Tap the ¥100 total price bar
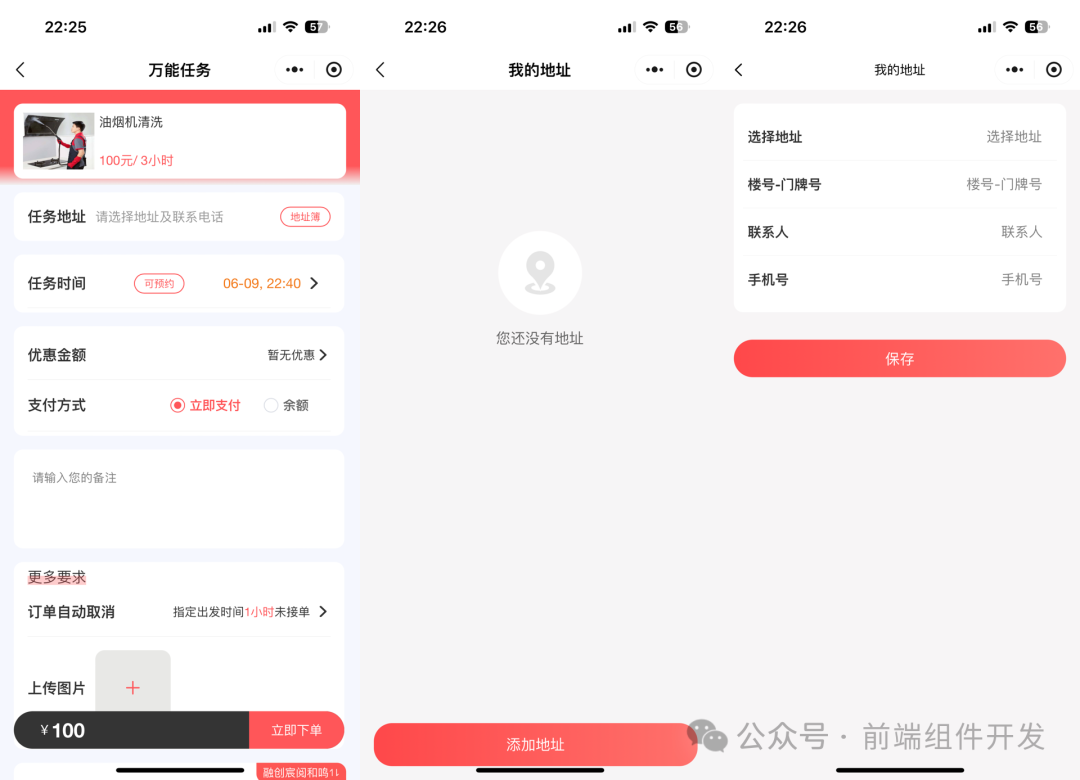Viewport: 1080px width, 780px height. (x=132, y=730)
